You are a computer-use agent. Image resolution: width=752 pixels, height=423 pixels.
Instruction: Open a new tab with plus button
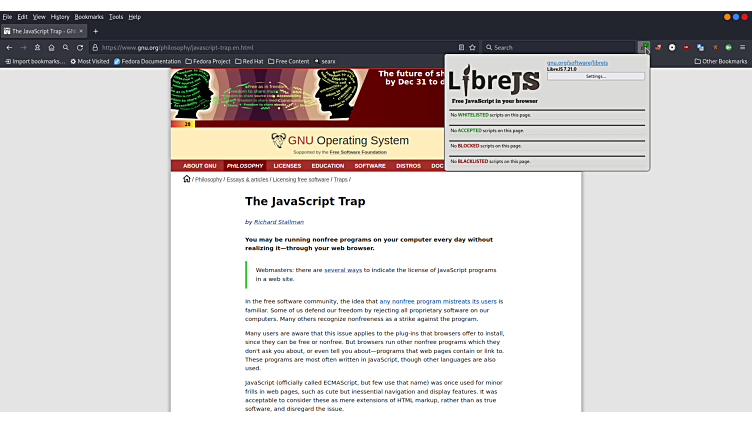coord(96,31)
